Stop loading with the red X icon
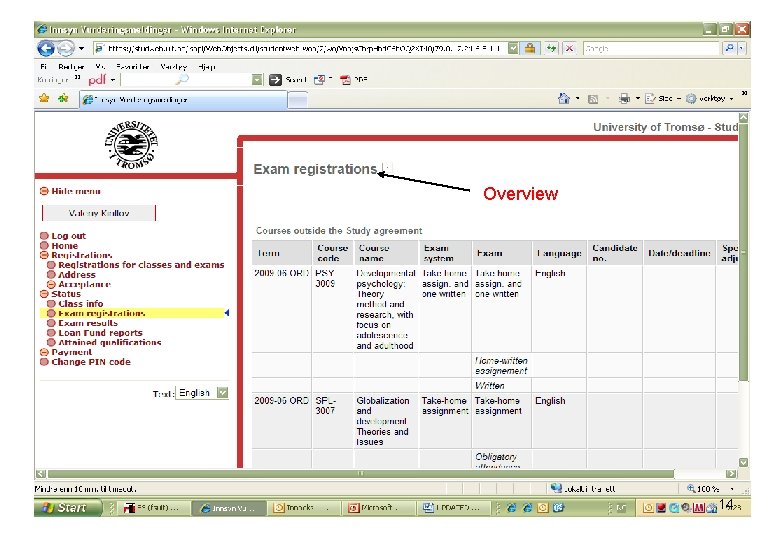This screenshot has height=540, width=780. [x=570, y=49]
